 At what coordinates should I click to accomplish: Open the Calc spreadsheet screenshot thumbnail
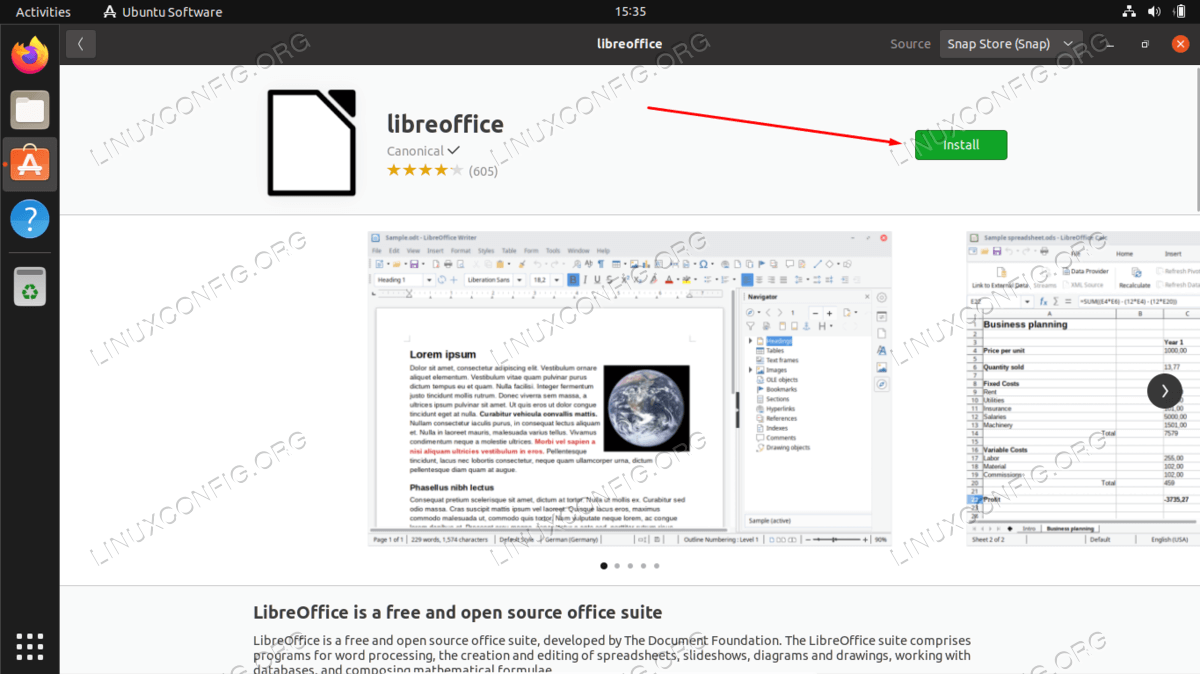pyautogui.click(x=1083, y=389)
